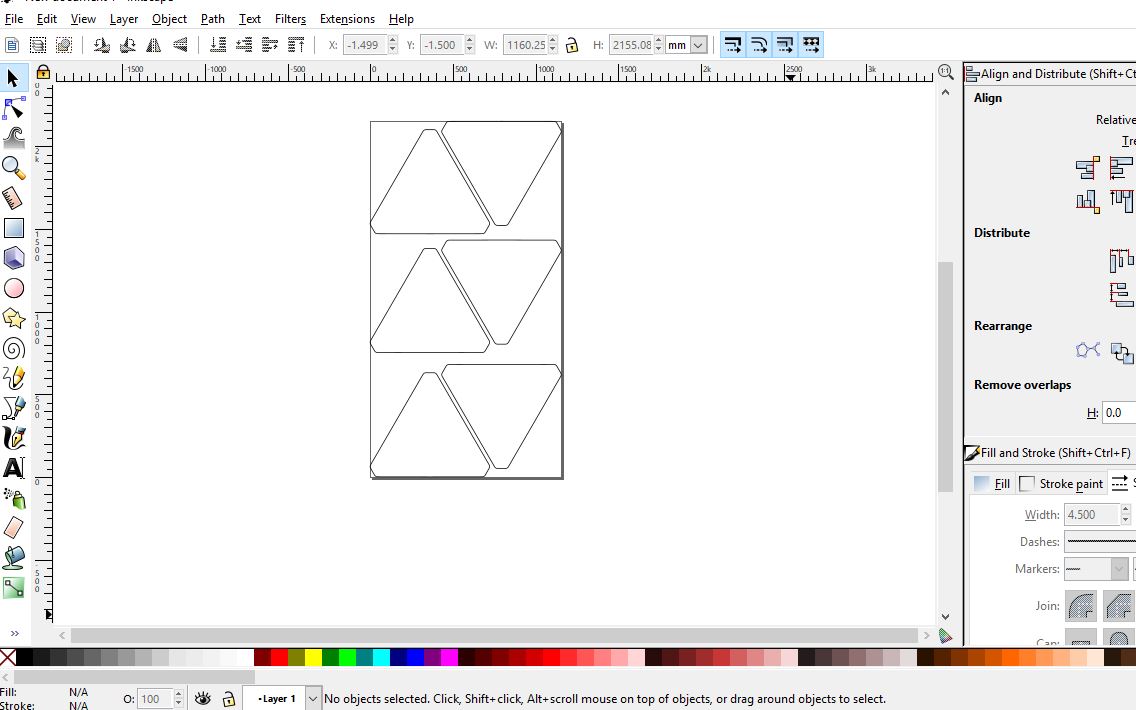The height and width of the screenshot is (710, 1136).
Task: Rotate selection 90° clockwise
Action: (128, 45)
